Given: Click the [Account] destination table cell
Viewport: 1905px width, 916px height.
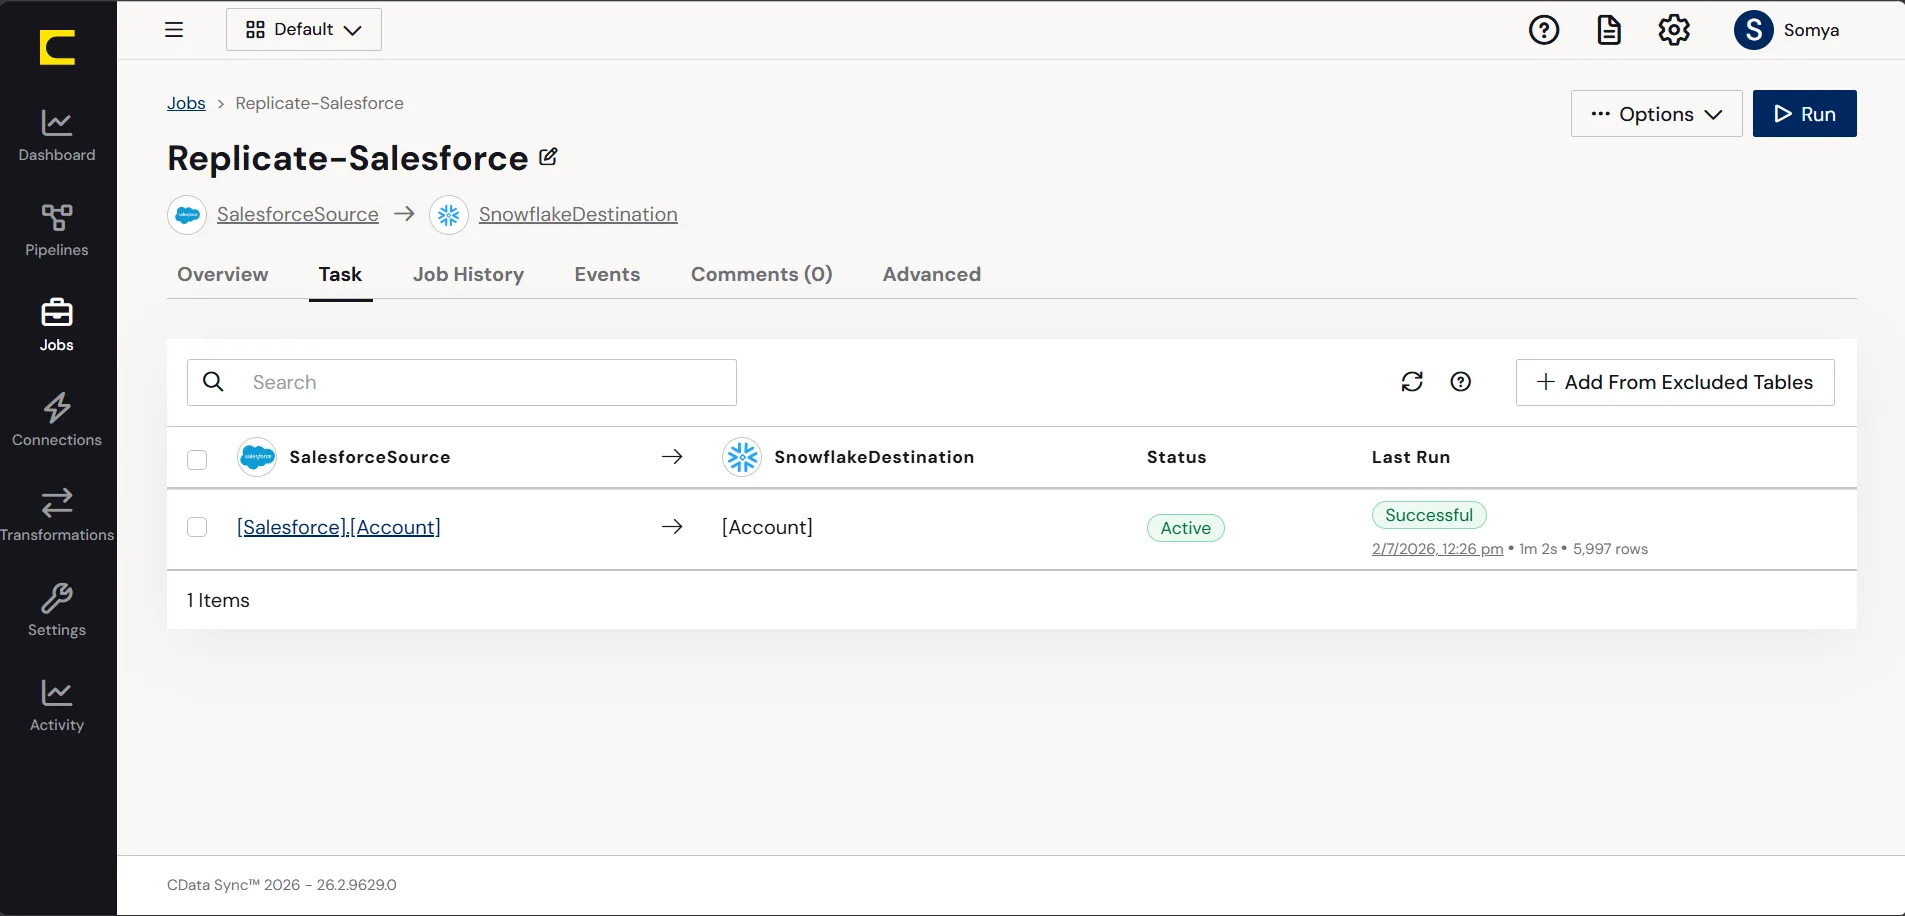Looking at the screenshot, I should 767,527.
